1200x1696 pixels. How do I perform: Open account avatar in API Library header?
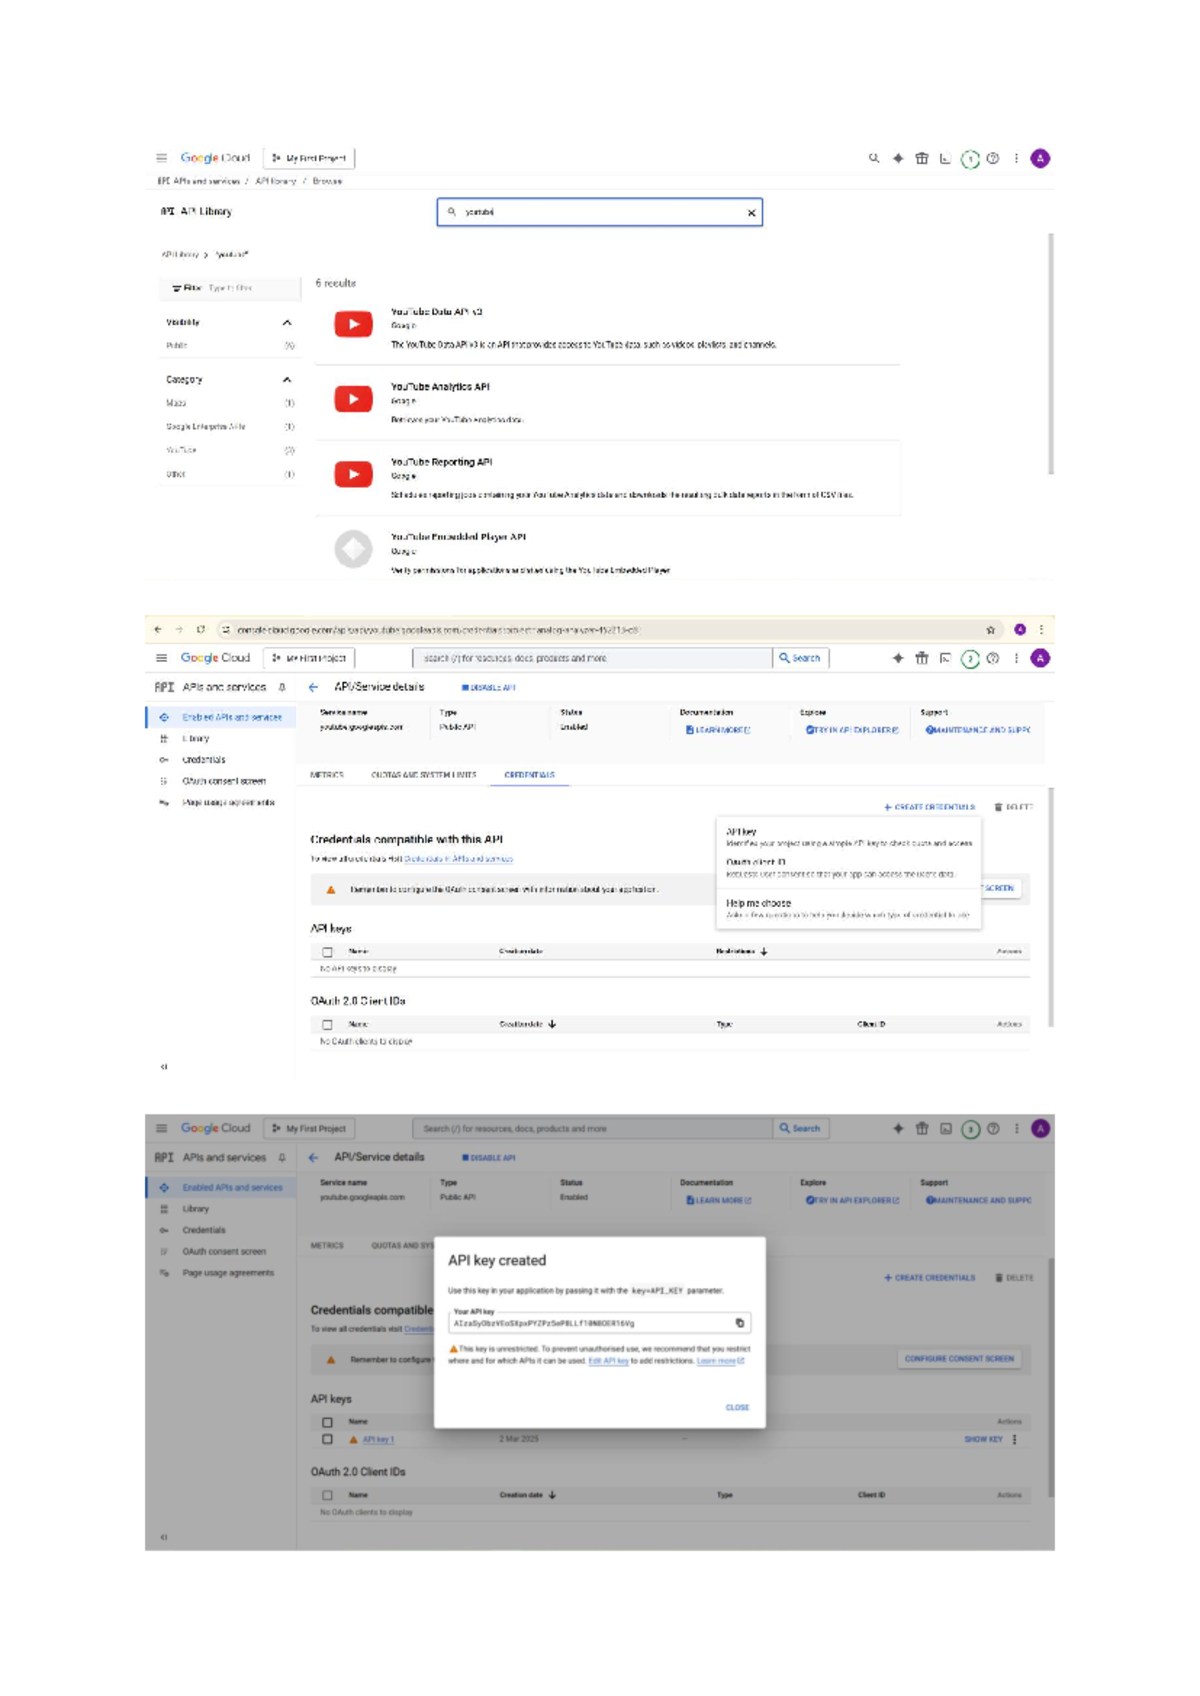coord(1040,158)
